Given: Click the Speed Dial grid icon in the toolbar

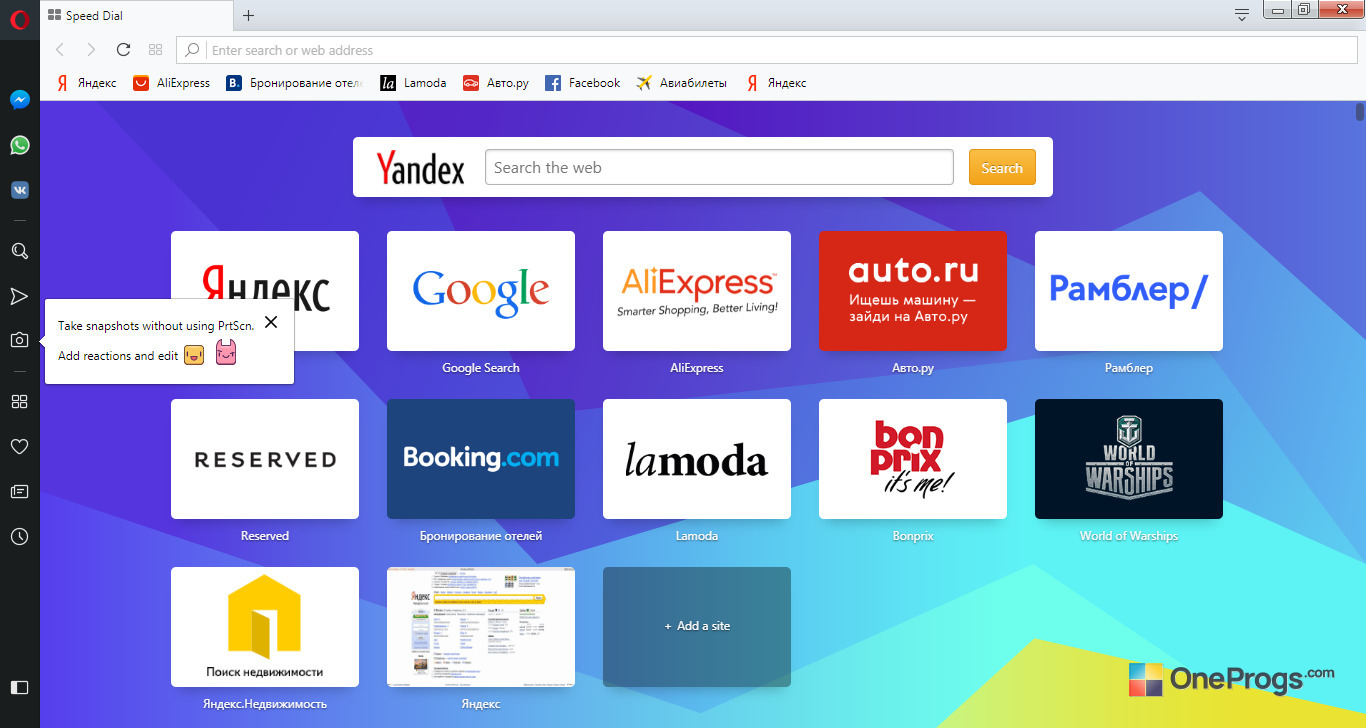Looking at the screenshot, I should coord(155,50).
